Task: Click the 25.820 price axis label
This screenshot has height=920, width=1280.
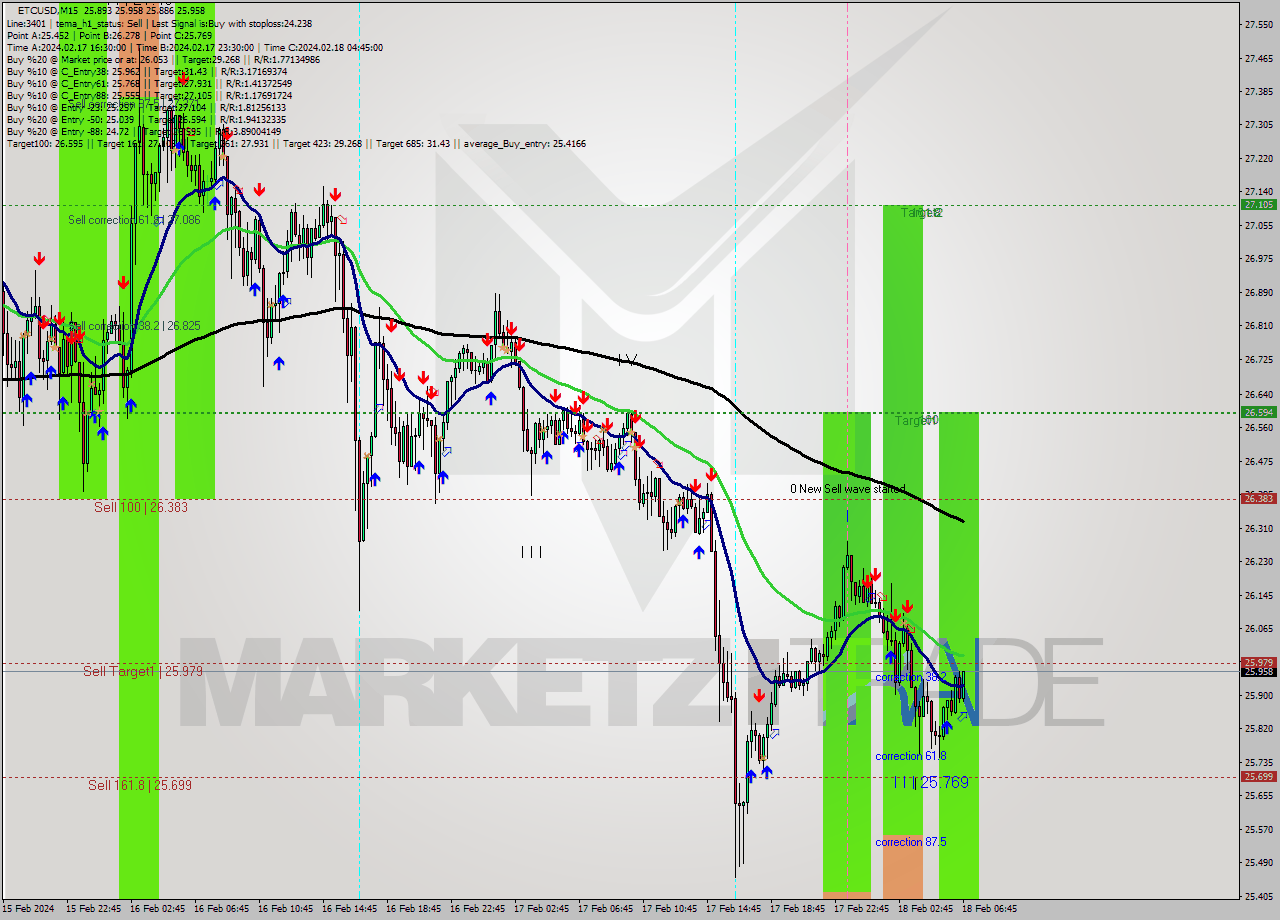Action: click(x=1258, y=728)
